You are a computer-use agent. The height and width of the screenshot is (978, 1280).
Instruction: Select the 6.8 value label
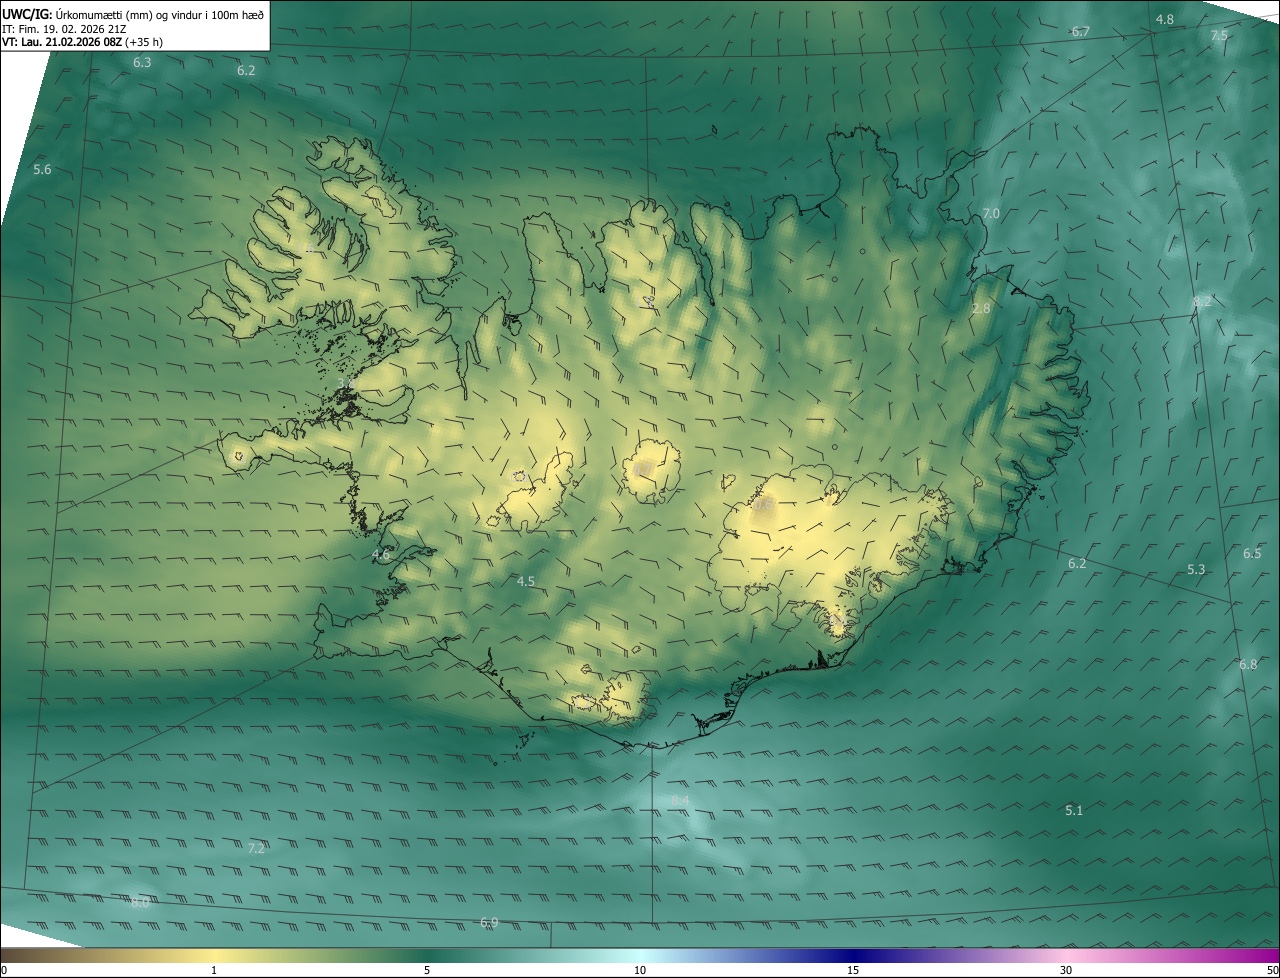pyautogui.click(x=1248, y=665)
